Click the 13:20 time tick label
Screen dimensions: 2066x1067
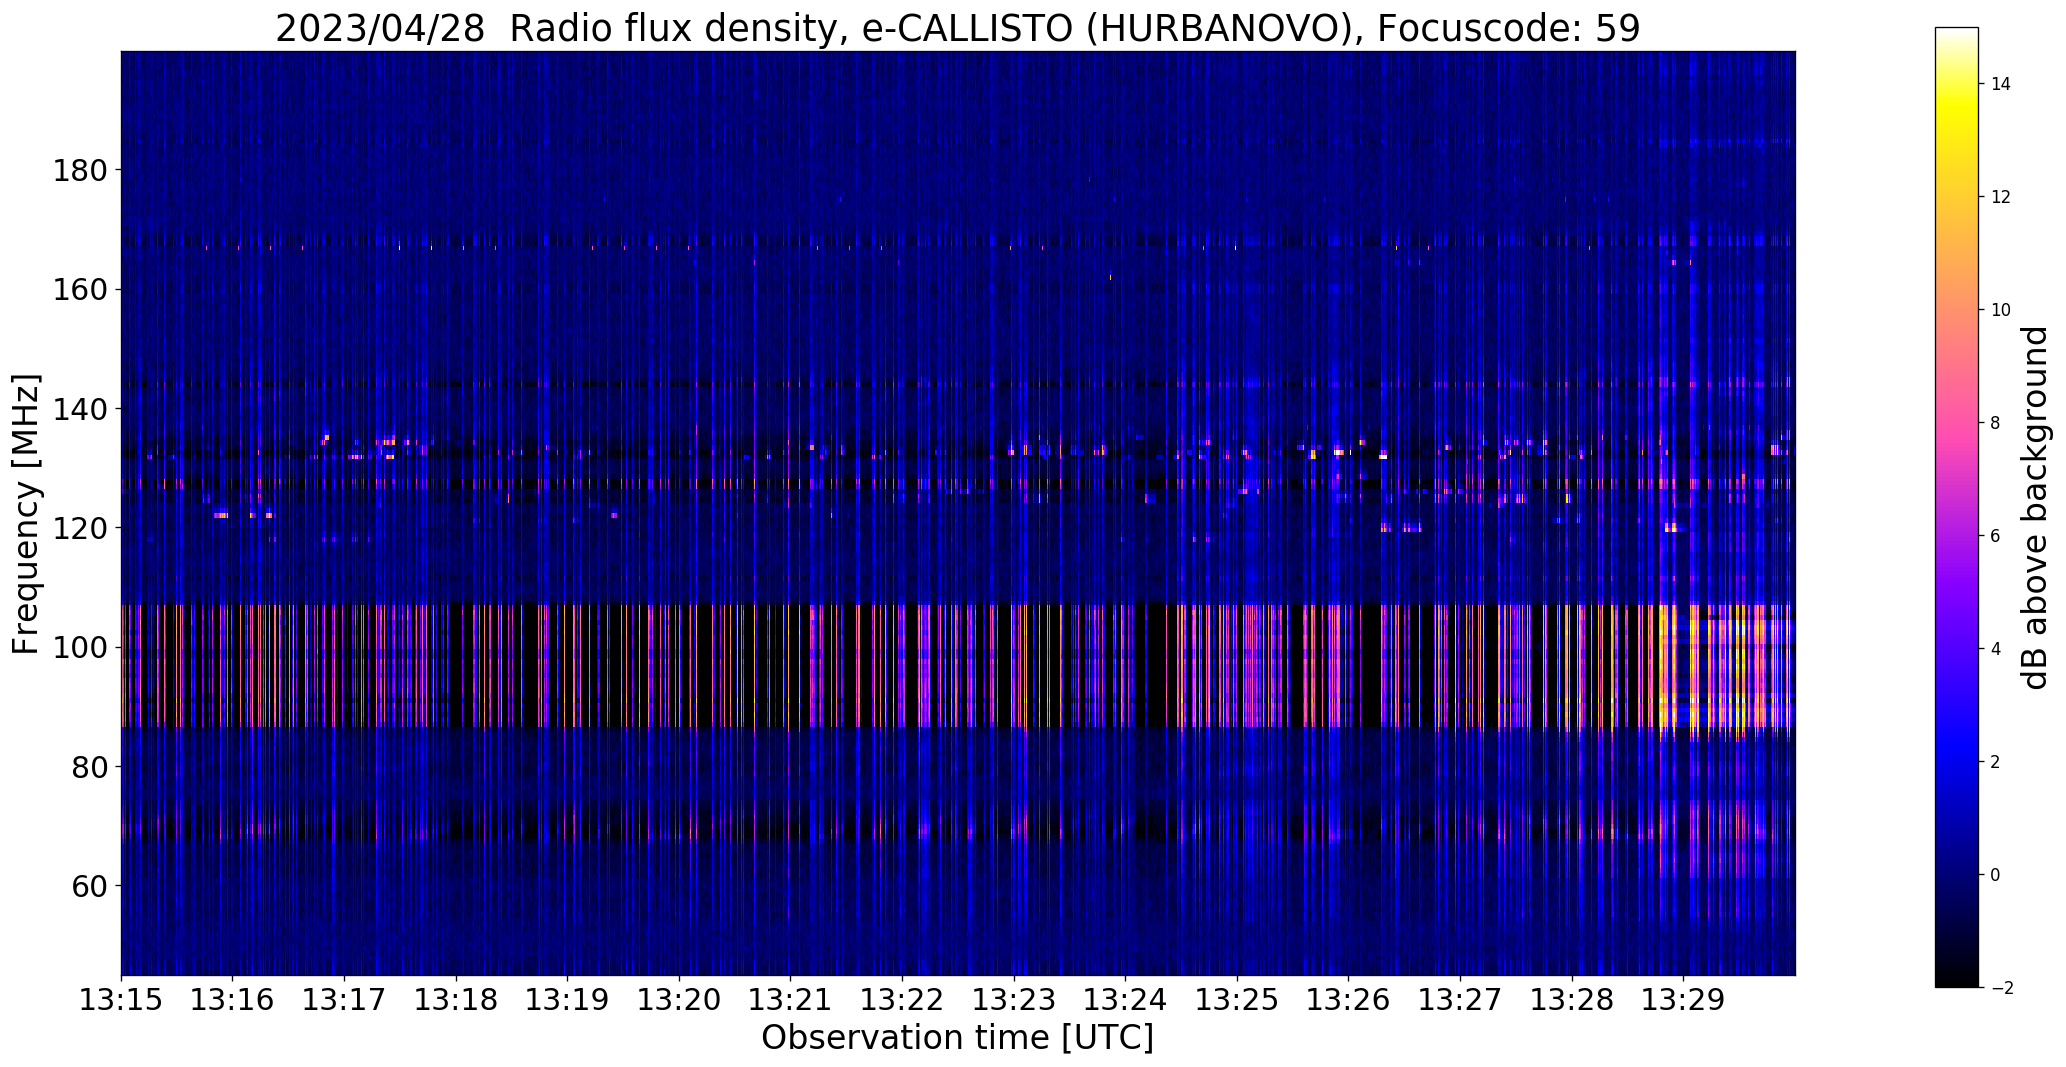click(680, 1000)
